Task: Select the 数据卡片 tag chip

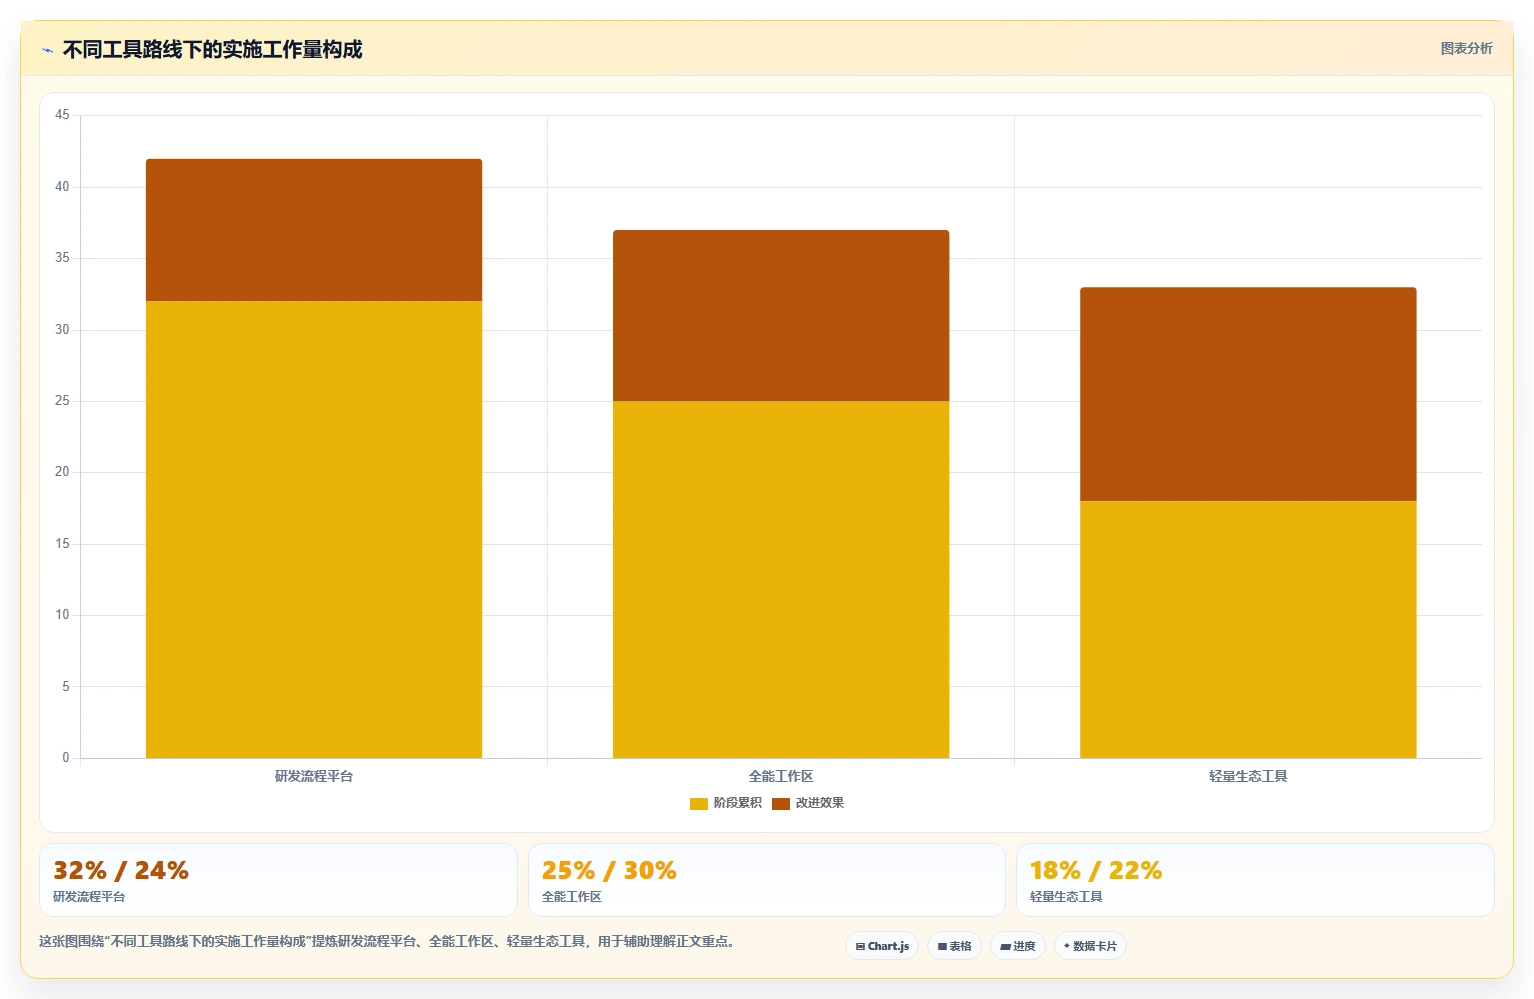Action: [x=1090, y=946]
